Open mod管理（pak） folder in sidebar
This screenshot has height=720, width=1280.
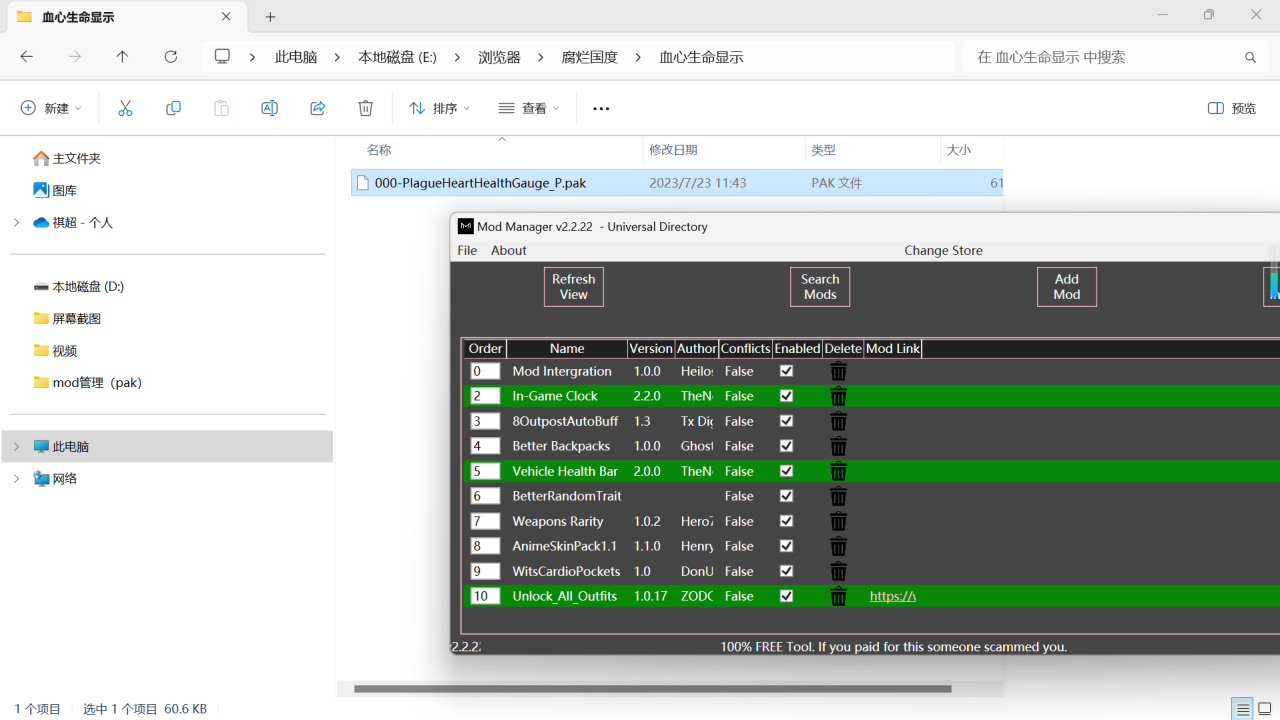click(97, 382)
